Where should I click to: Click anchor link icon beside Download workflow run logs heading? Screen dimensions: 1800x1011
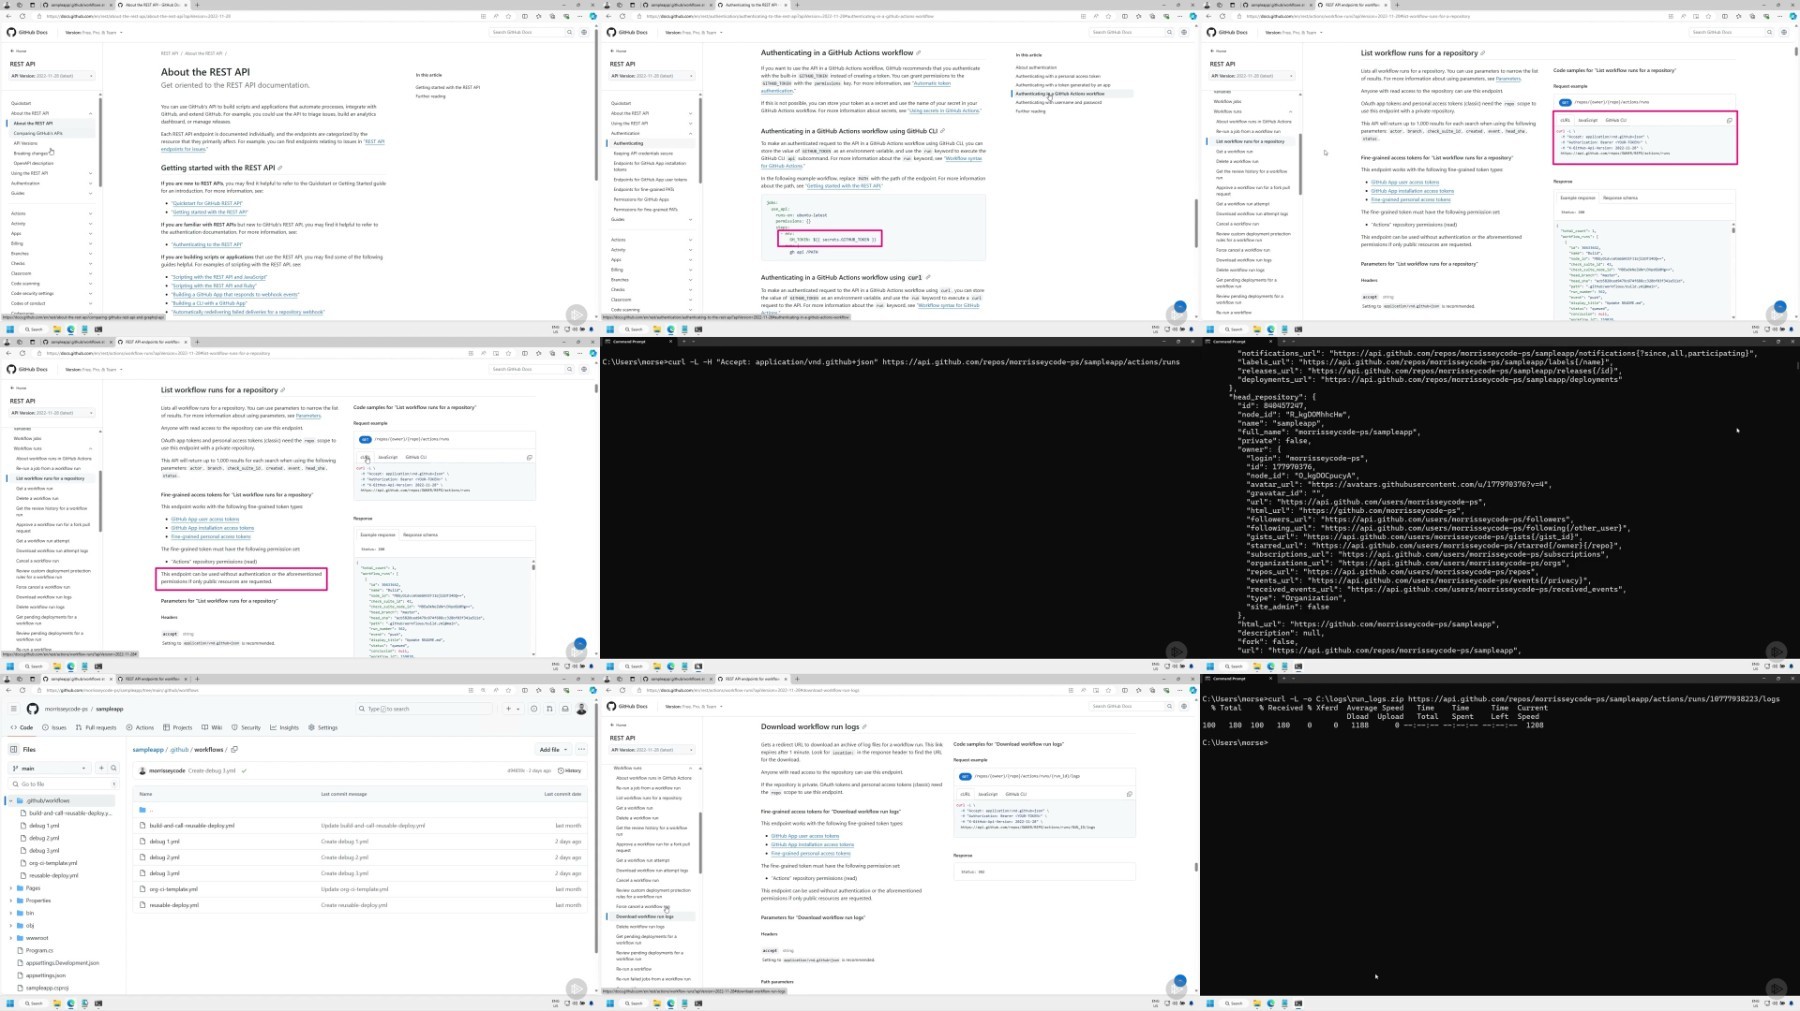864,727
